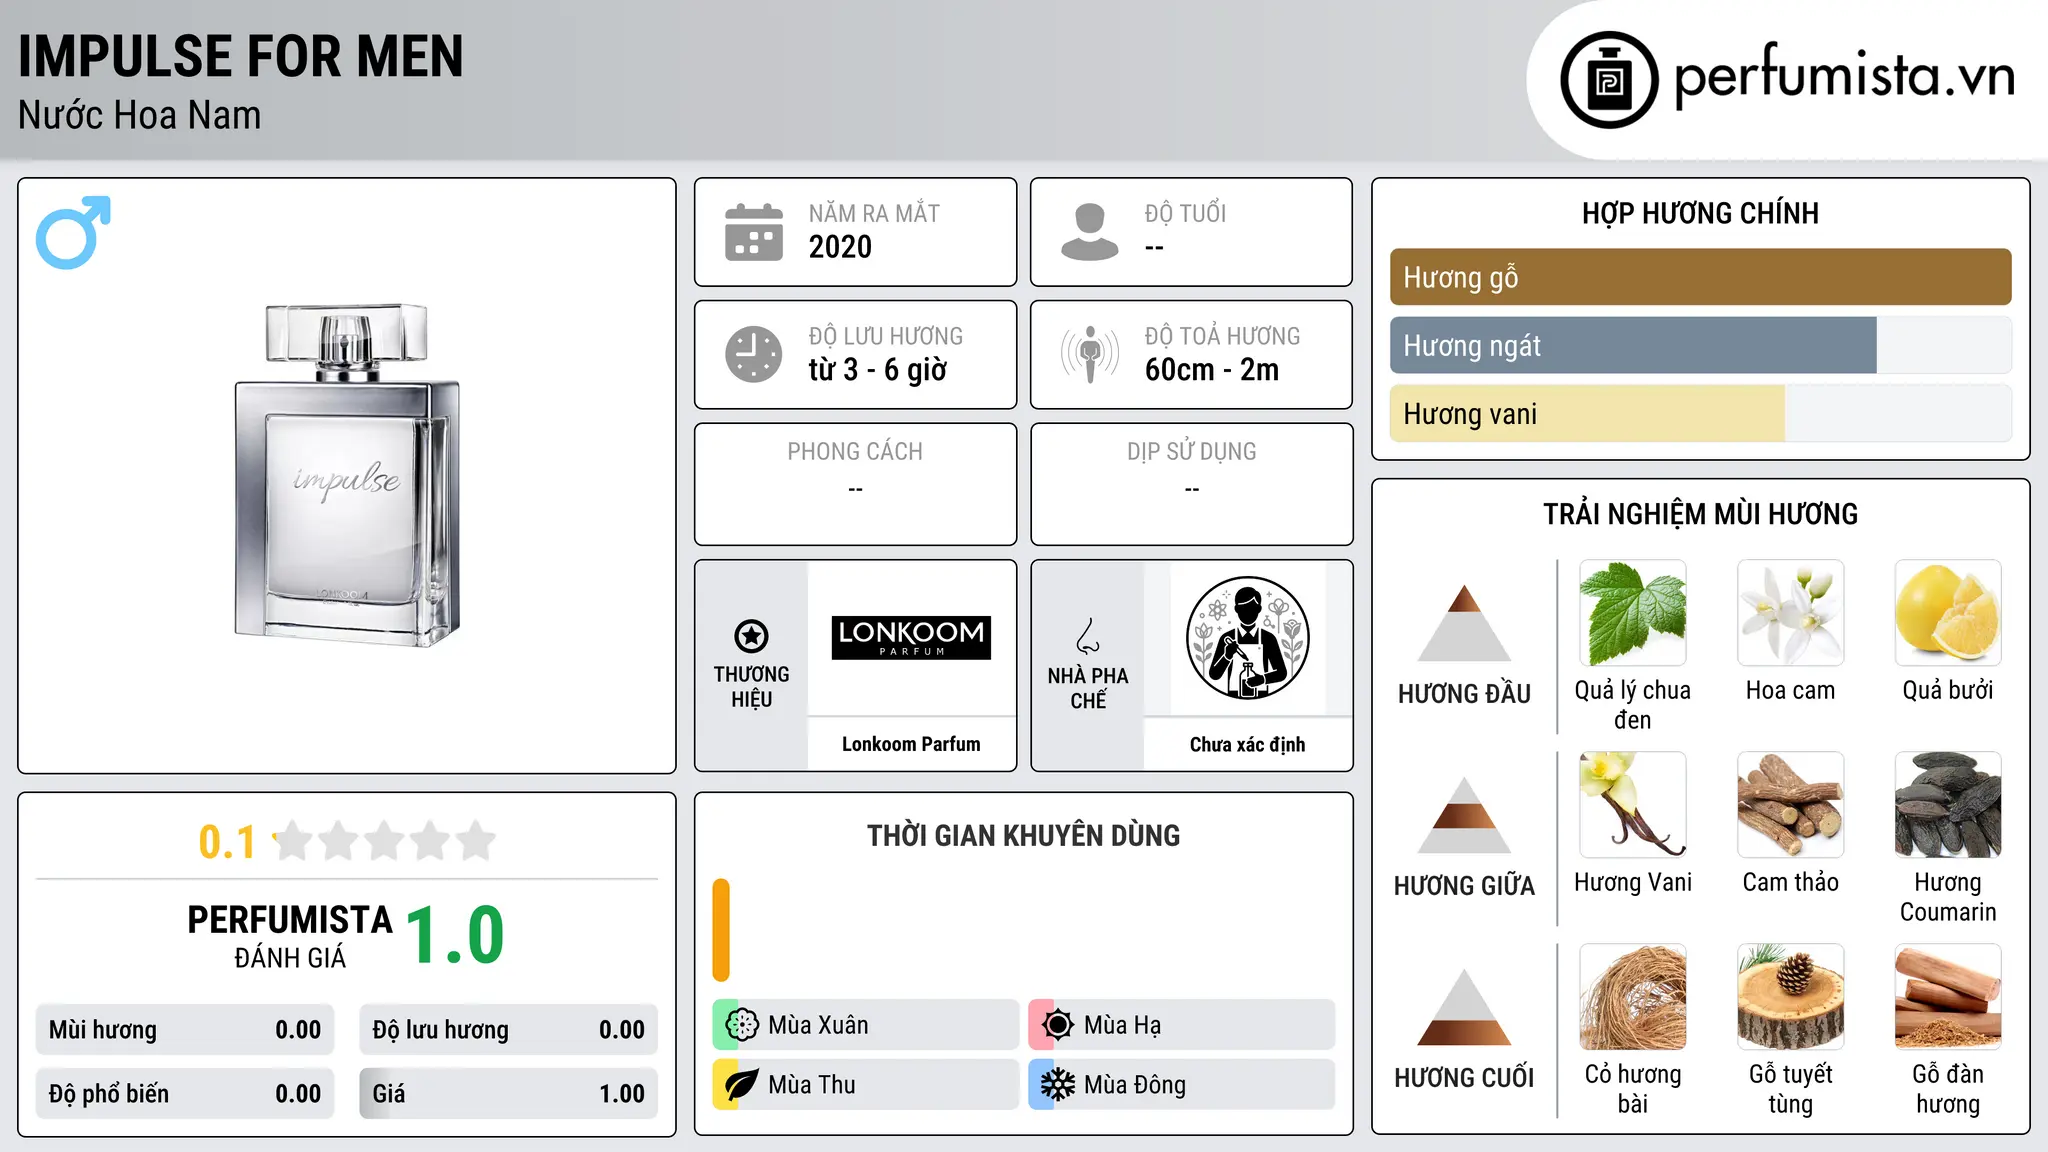2048x1152 pixels.
Task: Click the Độ lưu hương 0.00 score row
Action: [x=509, y=1030]
